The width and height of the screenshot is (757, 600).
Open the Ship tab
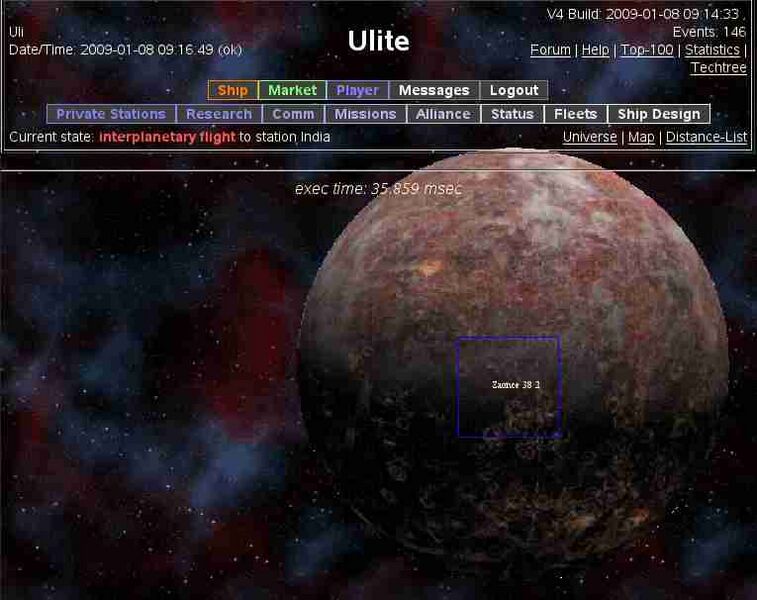coord(233,91)
